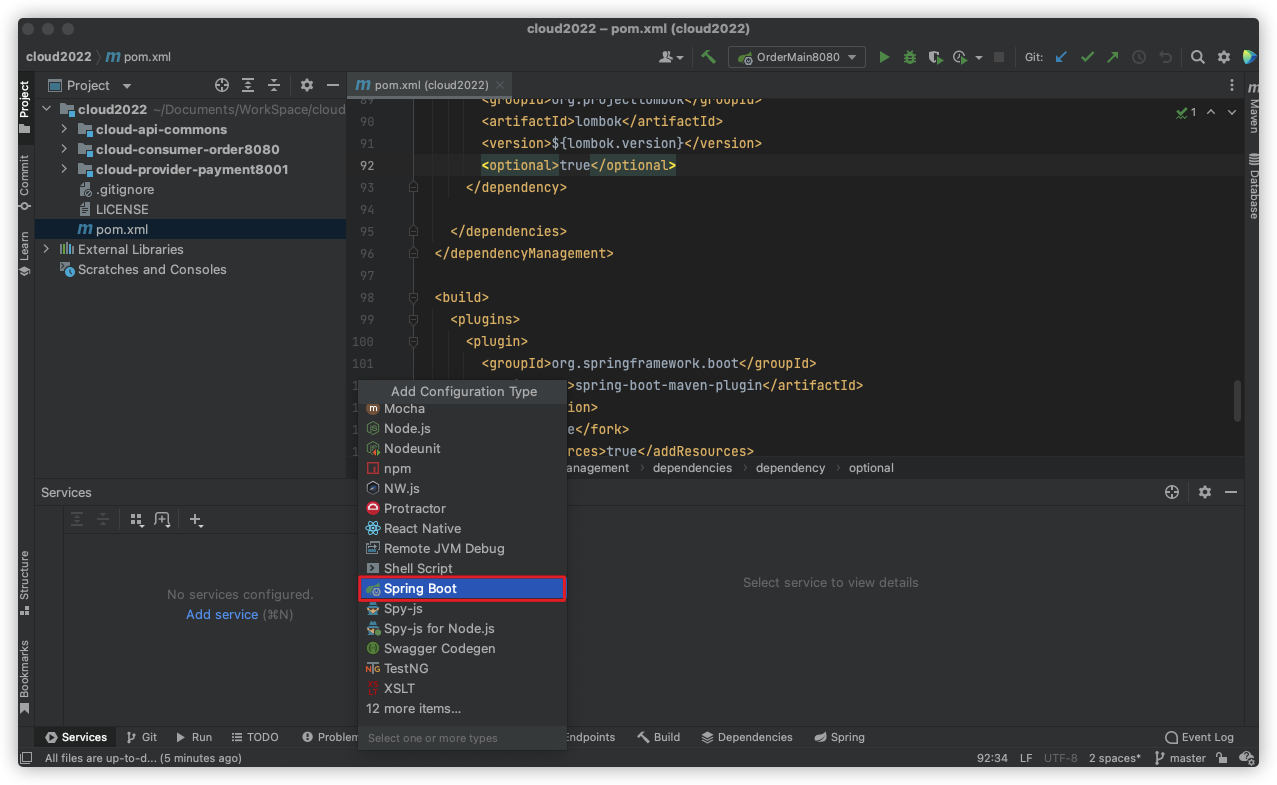Select Remote JVM Debug configuration type
This screenshot has width=1277, height=785.
tap(462, 548)
